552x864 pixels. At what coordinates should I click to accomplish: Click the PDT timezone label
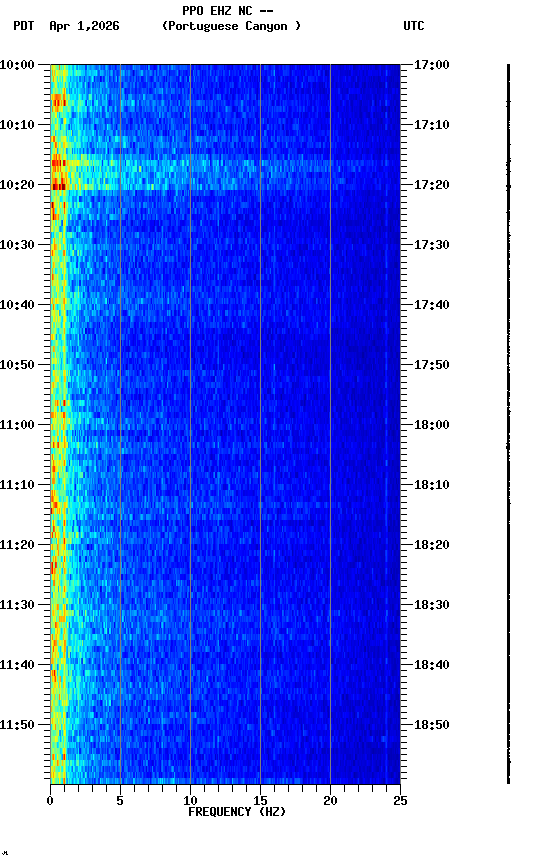pyautogui.click(x=24, y=26)
